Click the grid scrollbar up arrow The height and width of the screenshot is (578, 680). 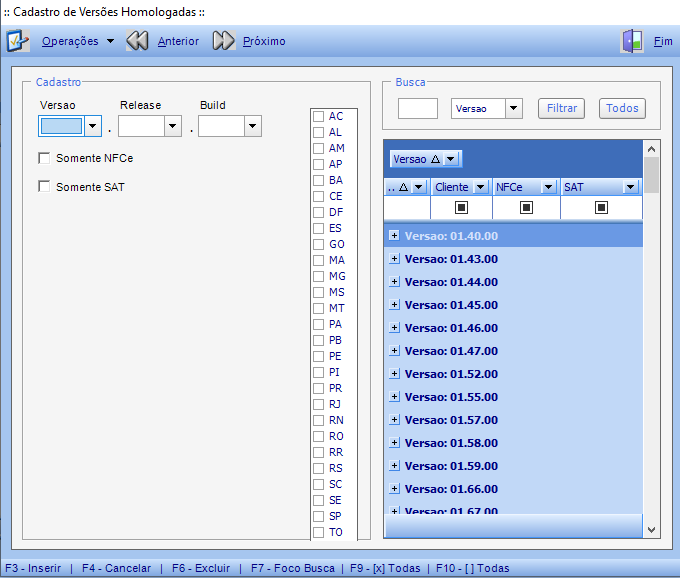click(x=651, y=149)
